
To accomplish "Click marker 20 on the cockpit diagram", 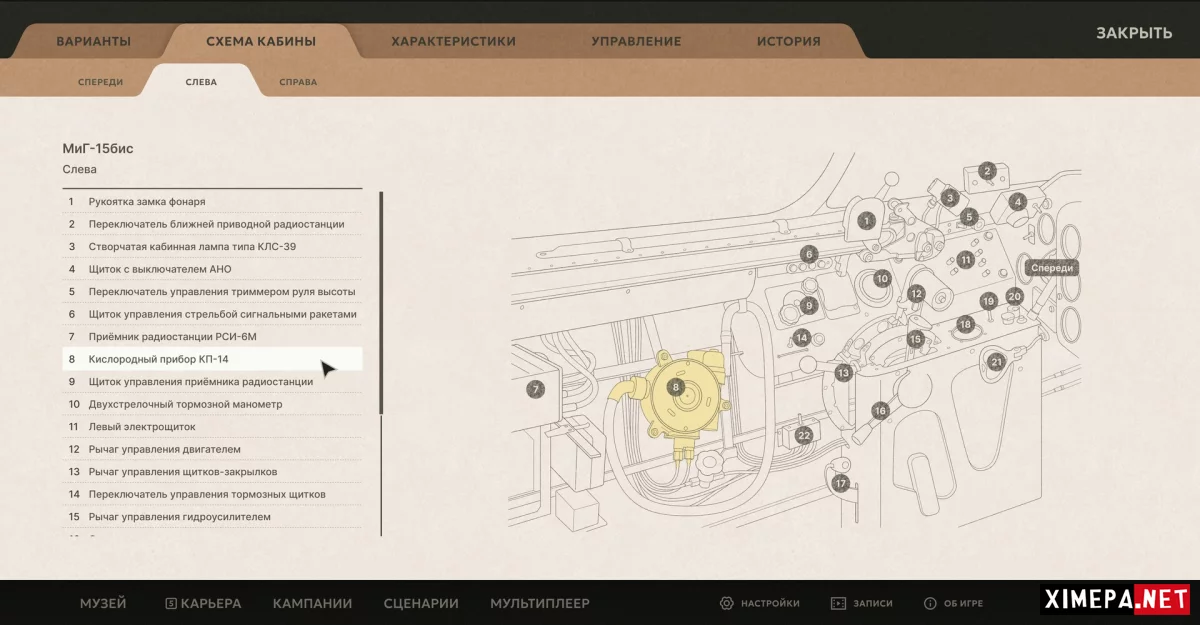I will click(x=1015, y=296).
